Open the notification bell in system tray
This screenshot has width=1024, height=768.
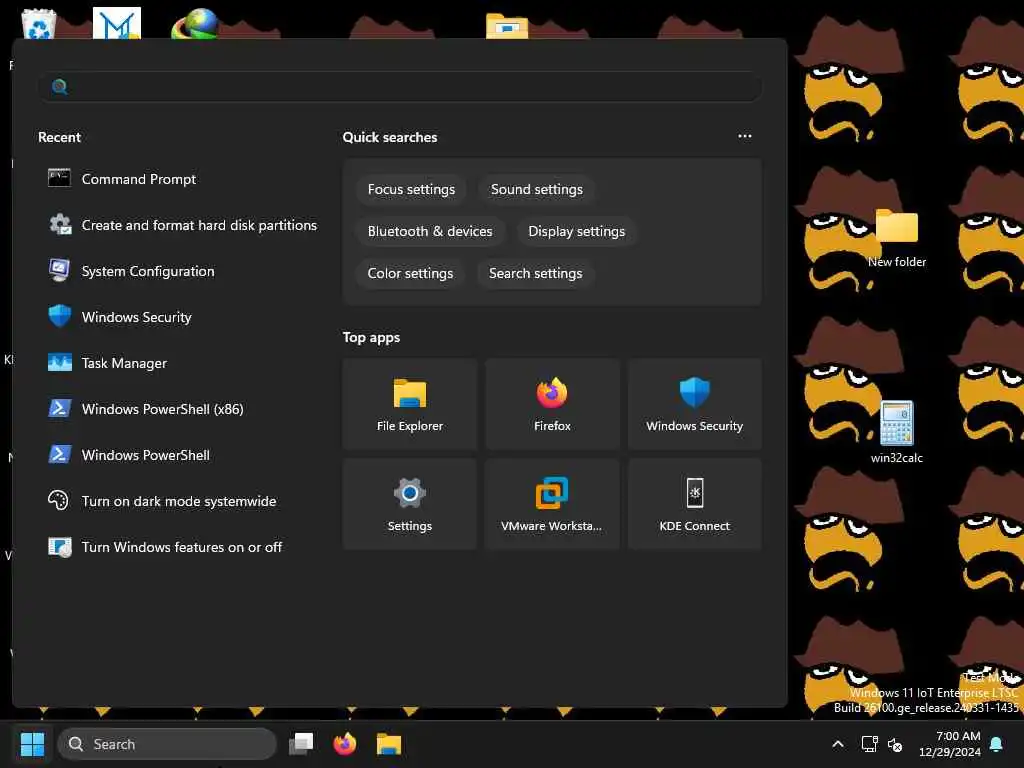(997, 744)
